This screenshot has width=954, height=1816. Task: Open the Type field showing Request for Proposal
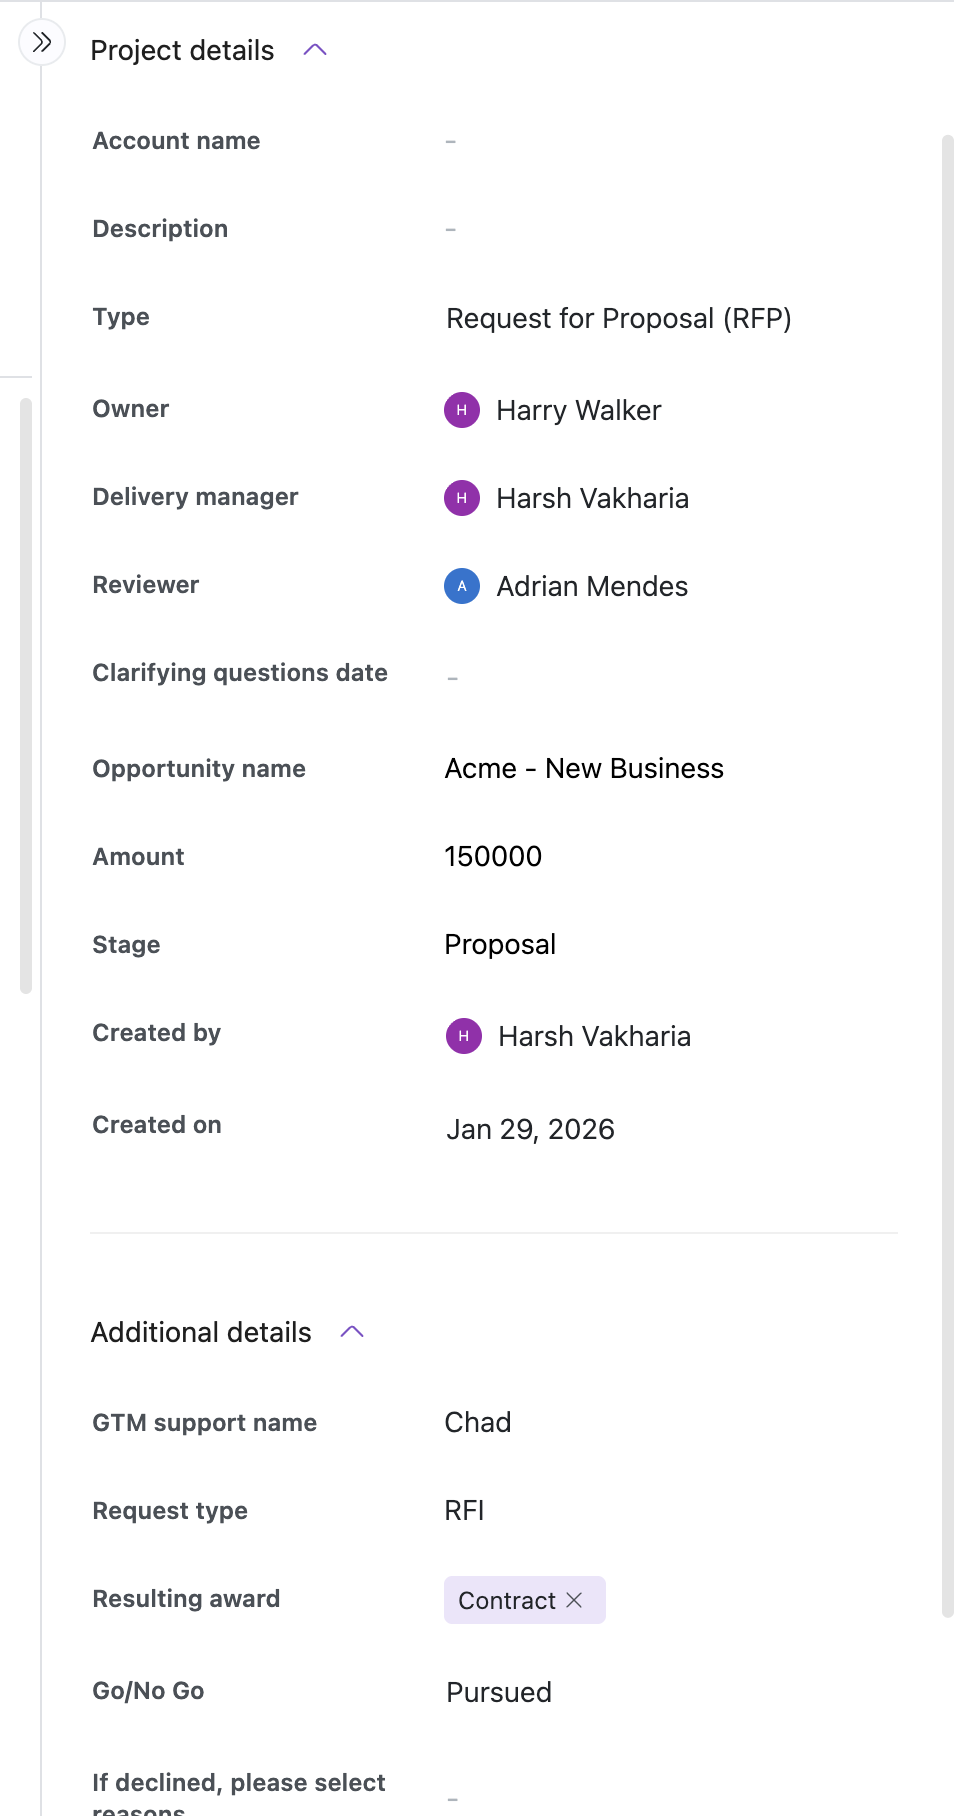click(x=618, y=319)
